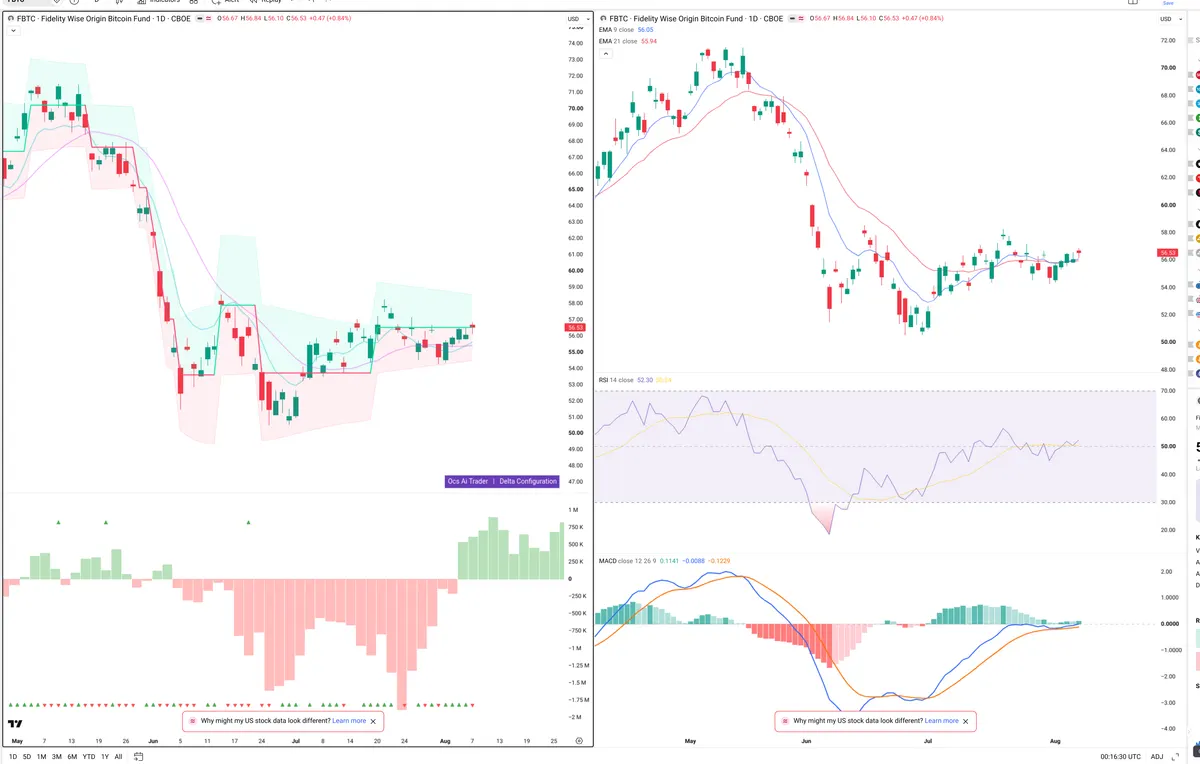Select the 3M time range

coord(57,756)
